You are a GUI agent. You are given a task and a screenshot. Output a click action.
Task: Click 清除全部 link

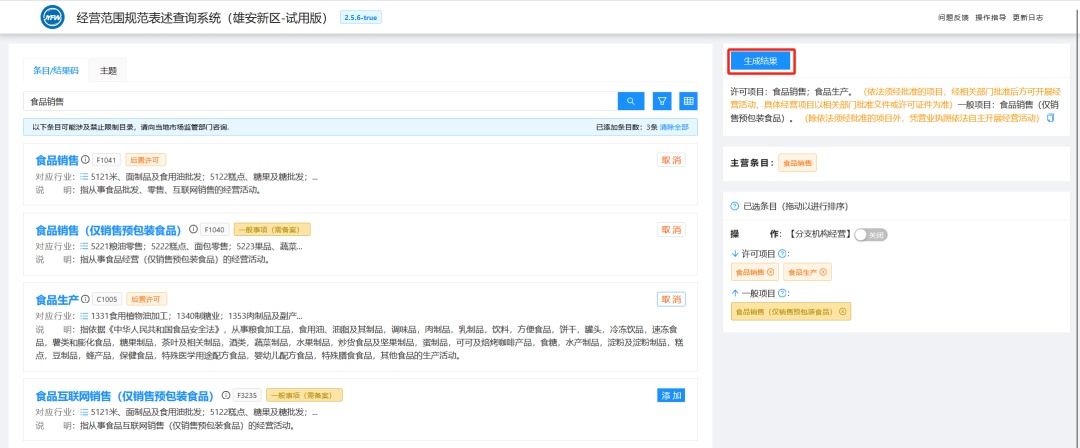674,128
